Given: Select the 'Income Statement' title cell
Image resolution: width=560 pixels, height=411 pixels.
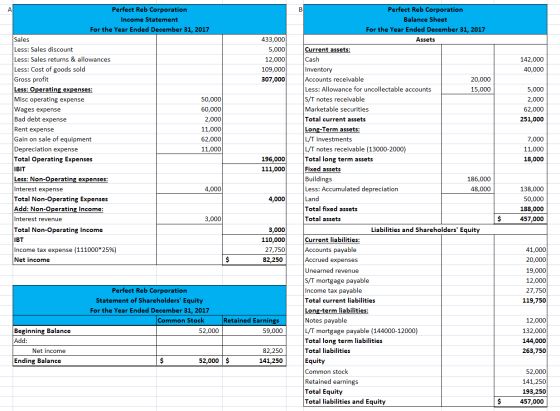Looking at the screenshot, I should (x=149, y=20).
